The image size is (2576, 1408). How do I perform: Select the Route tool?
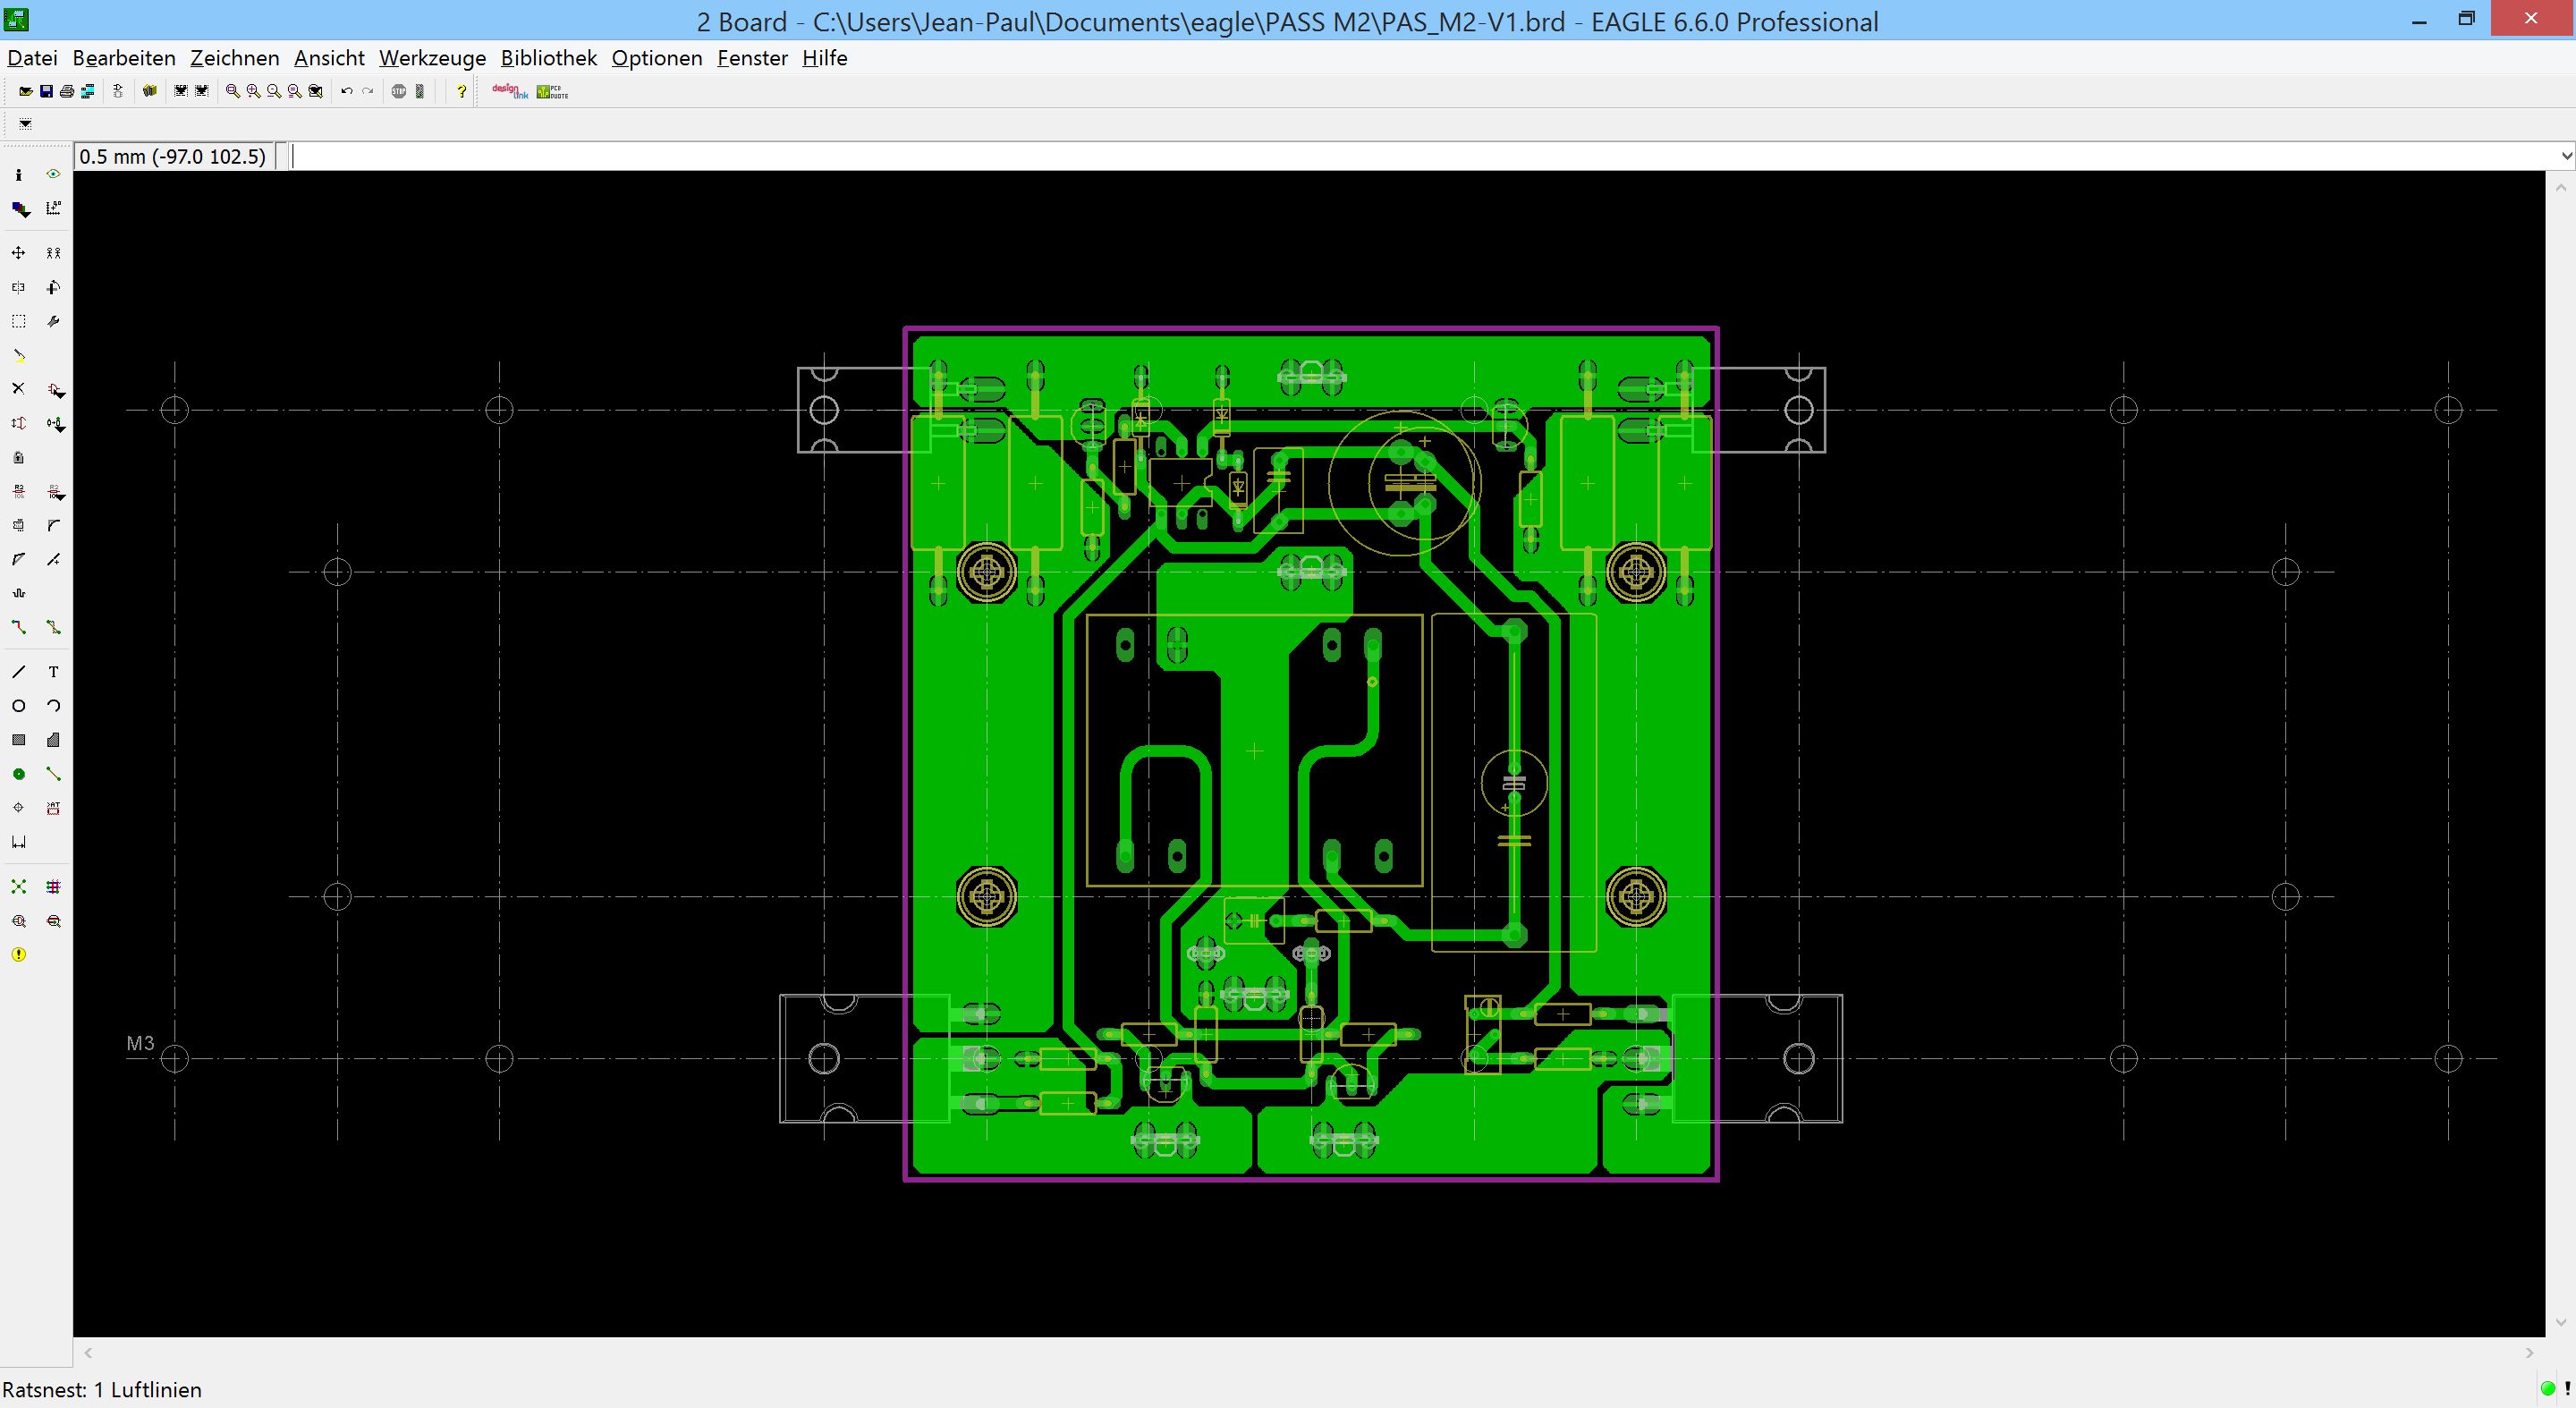click(18, 627)
